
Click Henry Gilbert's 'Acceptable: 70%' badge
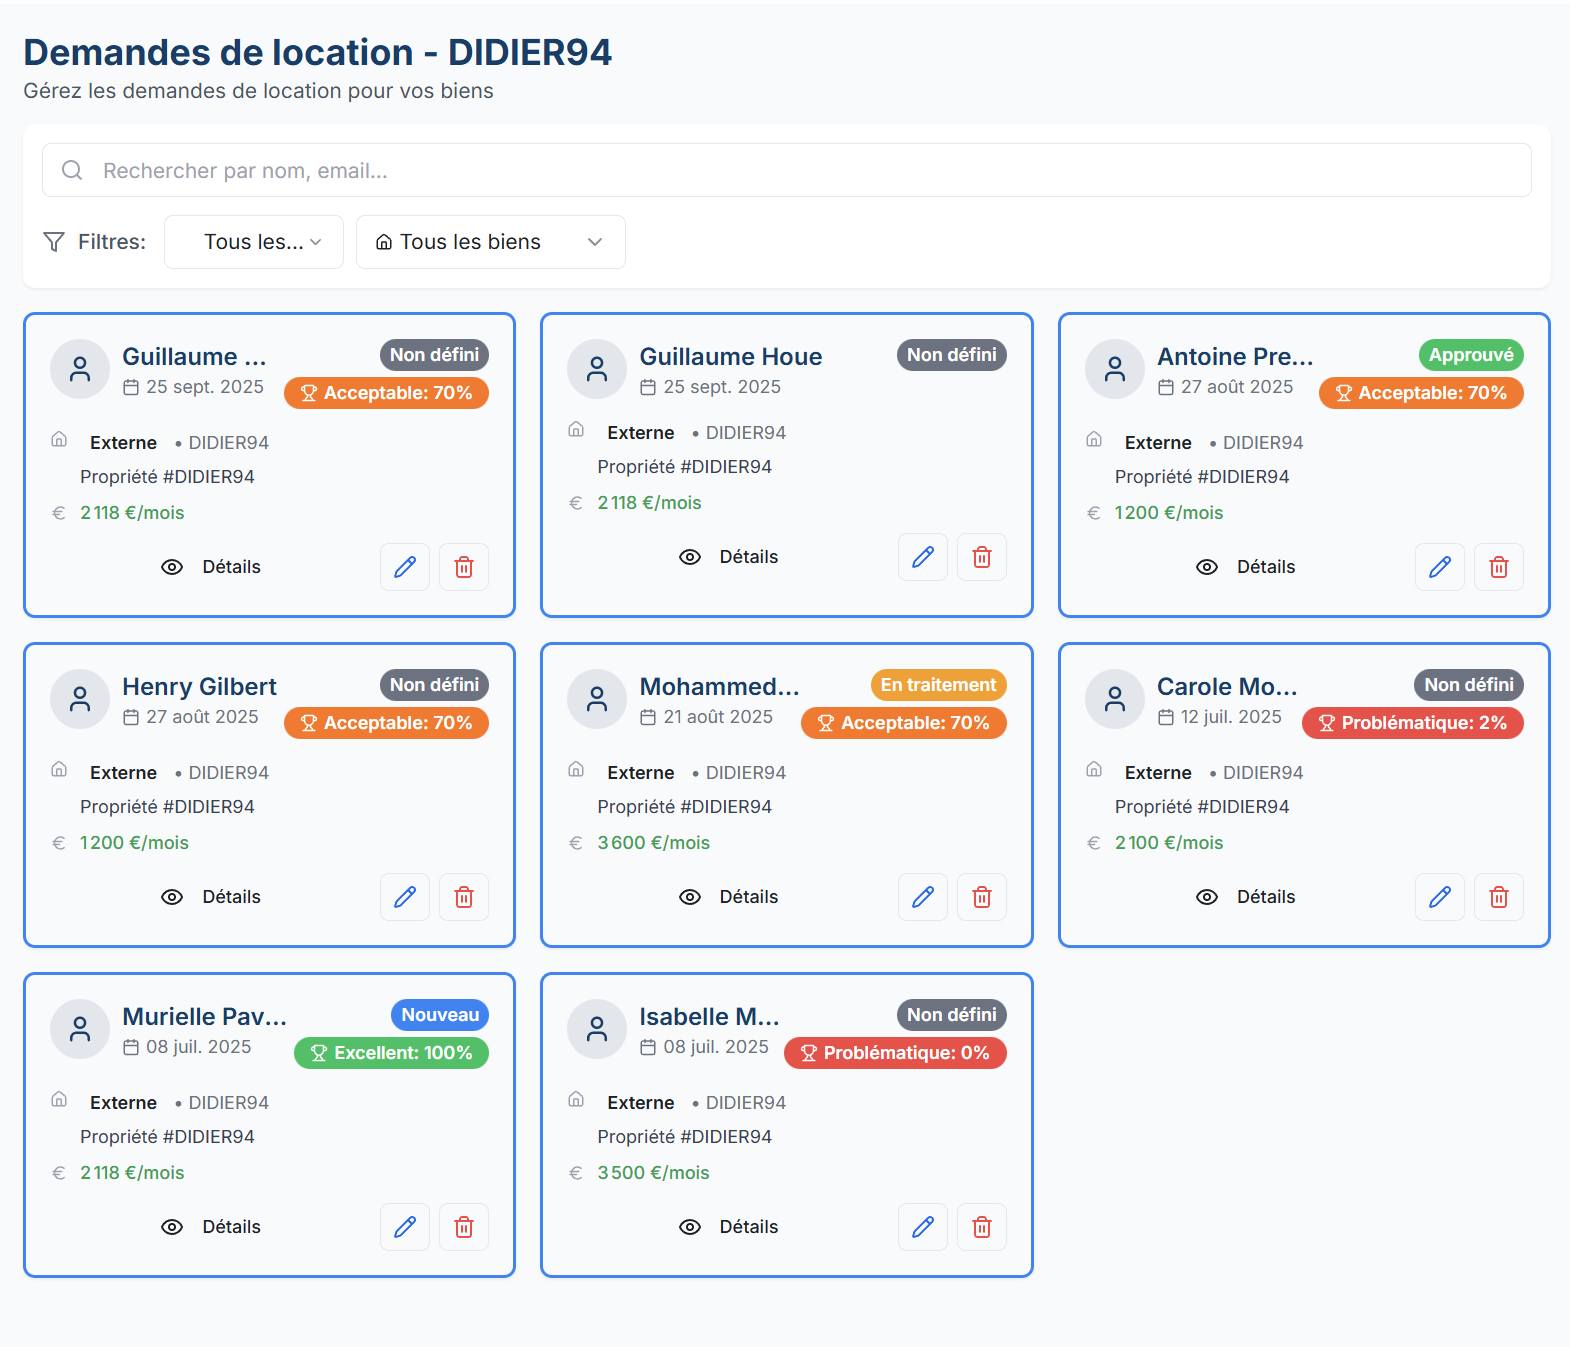tap(386, 723)
